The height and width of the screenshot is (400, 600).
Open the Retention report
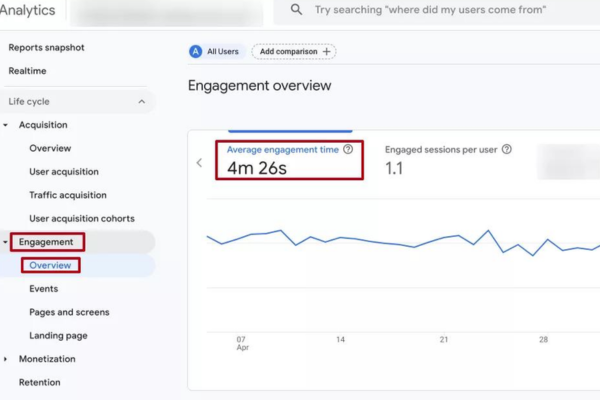(x=39, y=382)
